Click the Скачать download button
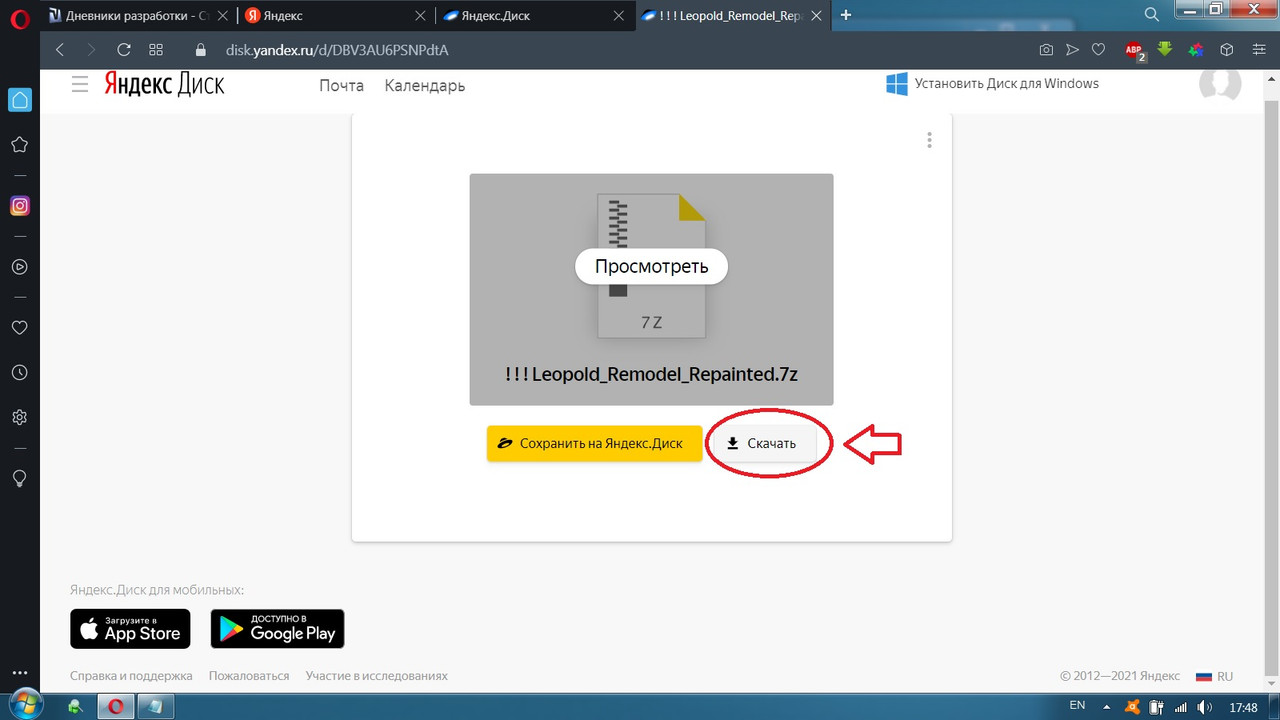Viewport: 1280px width, 720px height. (x=762, y=443)
